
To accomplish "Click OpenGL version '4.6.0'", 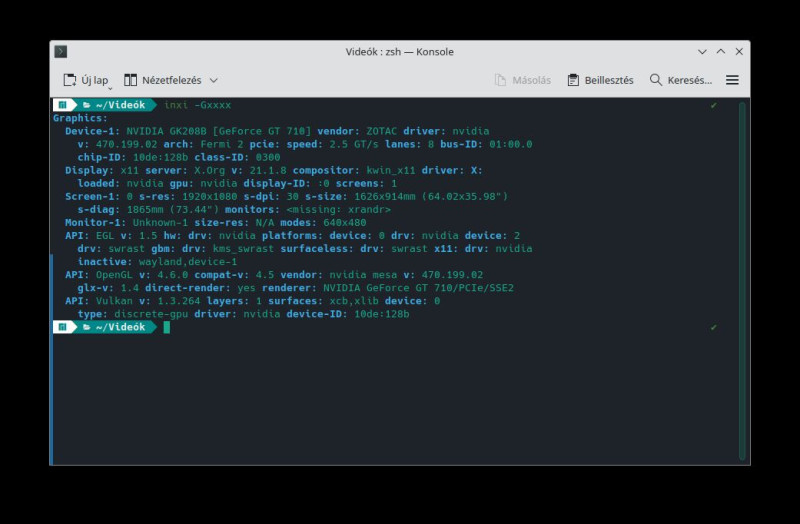I will (172, 275).
